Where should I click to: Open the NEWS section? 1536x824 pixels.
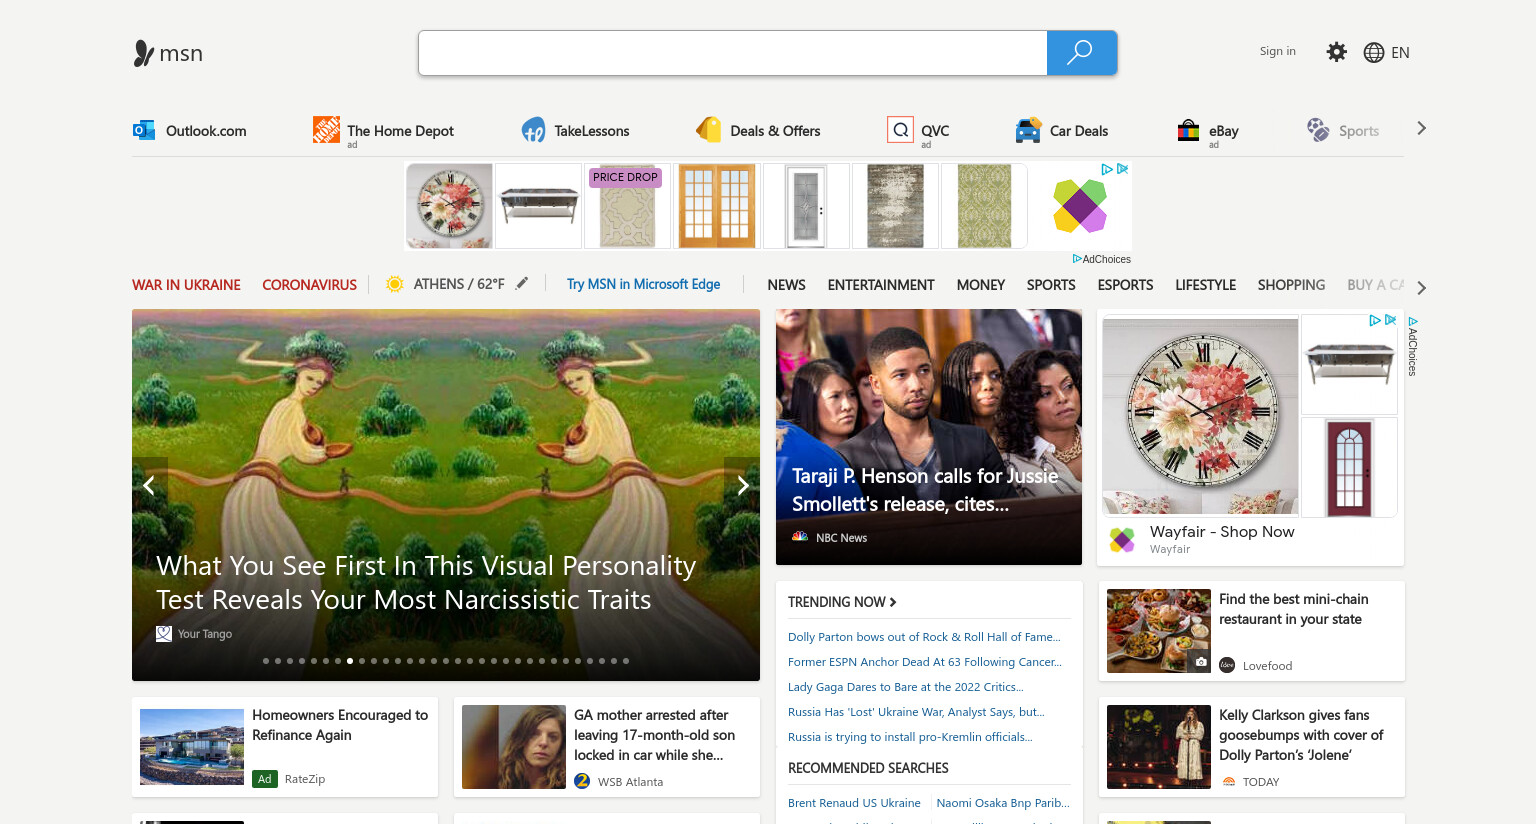786,285
